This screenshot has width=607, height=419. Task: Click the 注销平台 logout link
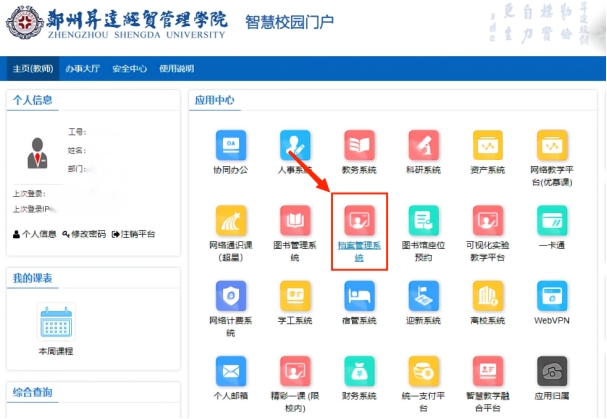(x=134, y=234)
